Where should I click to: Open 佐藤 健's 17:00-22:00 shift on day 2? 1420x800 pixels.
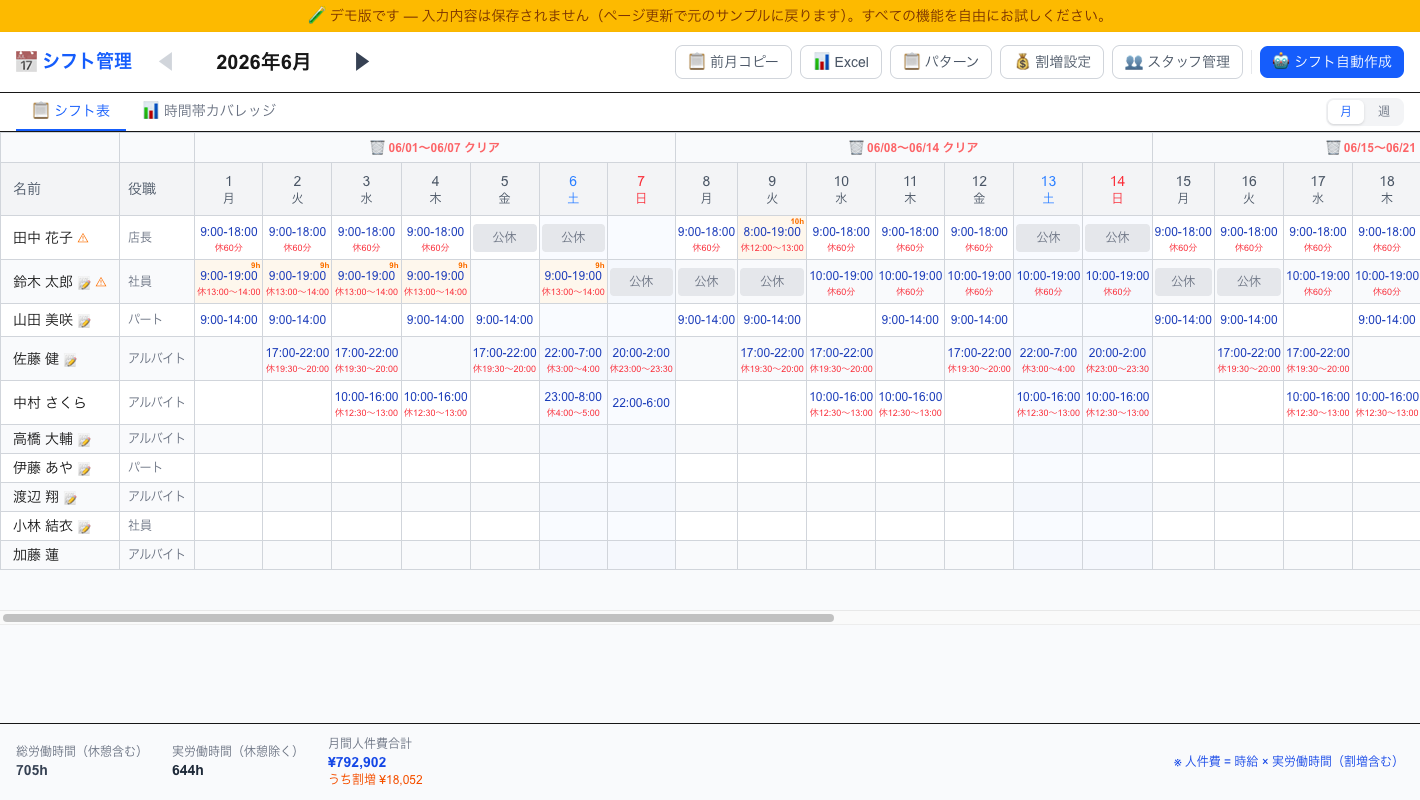[297, 359]
